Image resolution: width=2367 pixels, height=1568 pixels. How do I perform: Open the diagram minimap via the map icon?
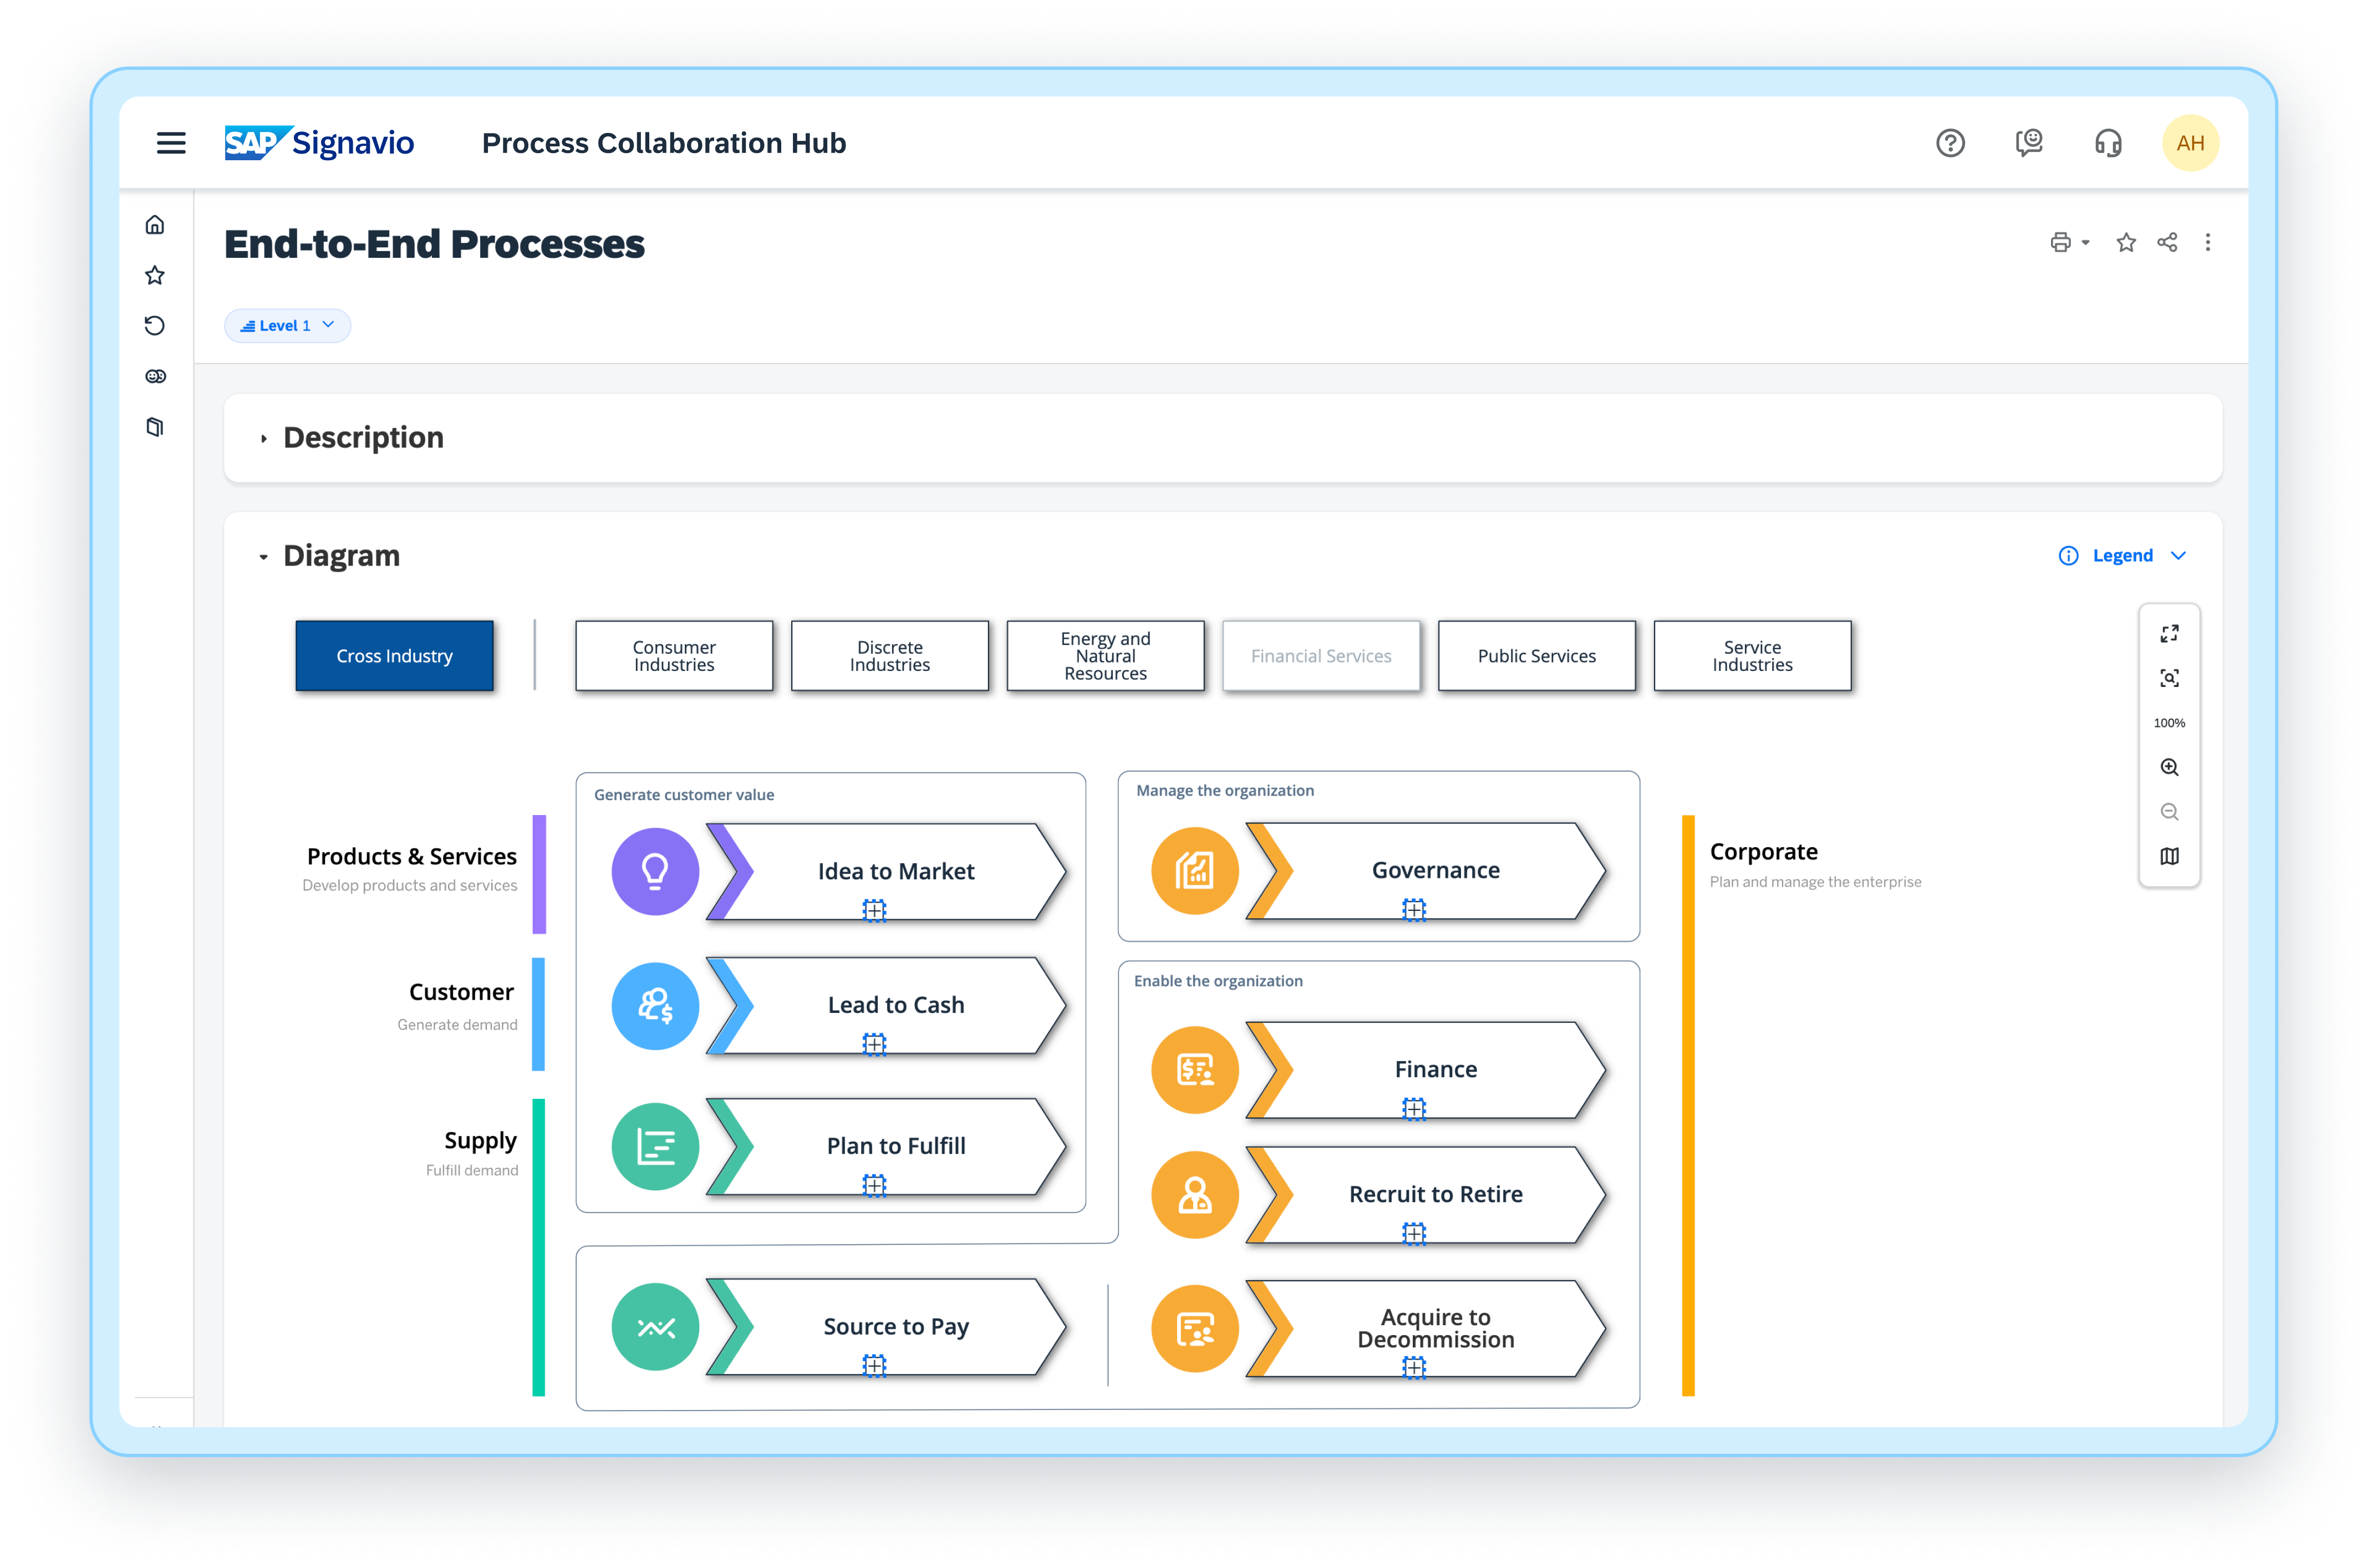tap(2170, 856)
